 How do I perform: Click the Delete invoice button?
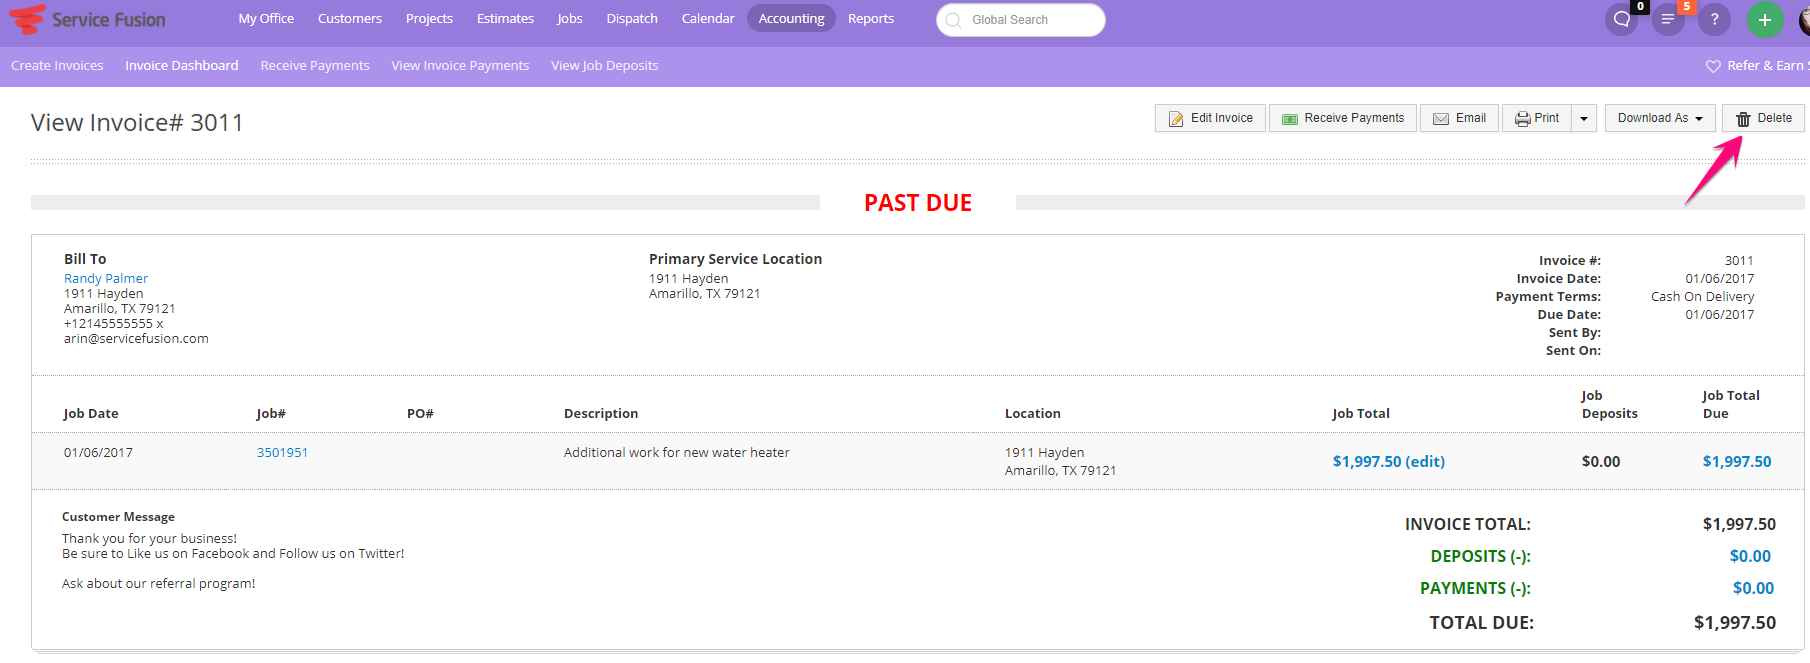(x=1763, y=118)
